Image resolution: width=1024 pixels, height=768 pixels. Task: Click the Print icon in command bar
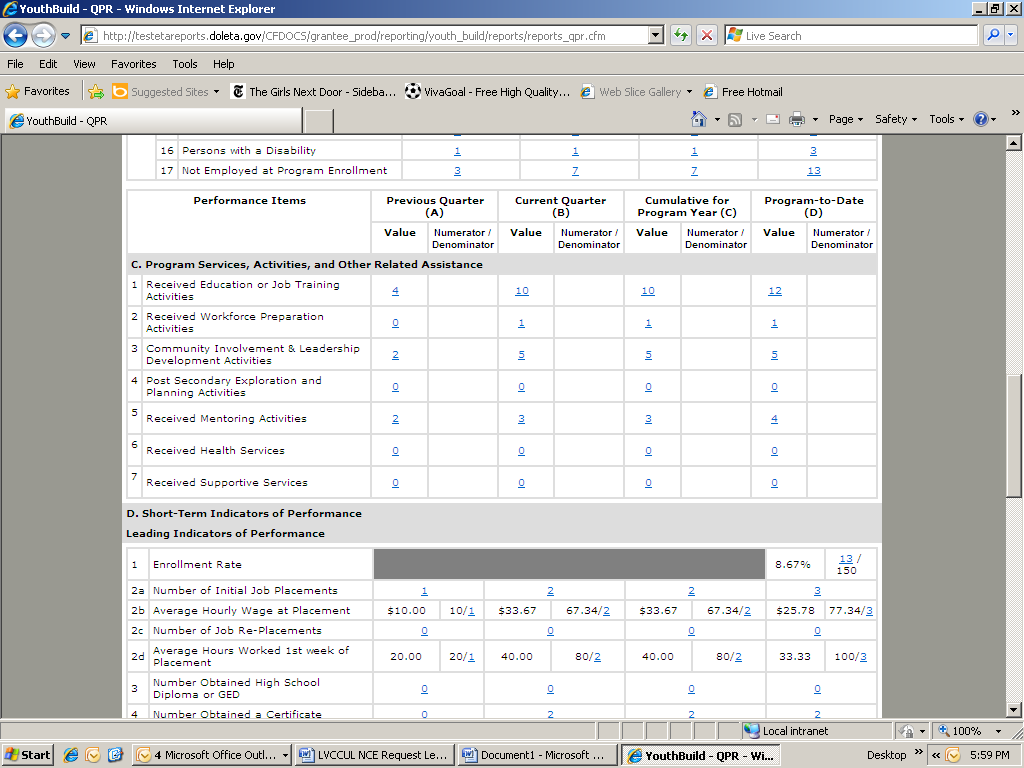[x=796, y=119]
